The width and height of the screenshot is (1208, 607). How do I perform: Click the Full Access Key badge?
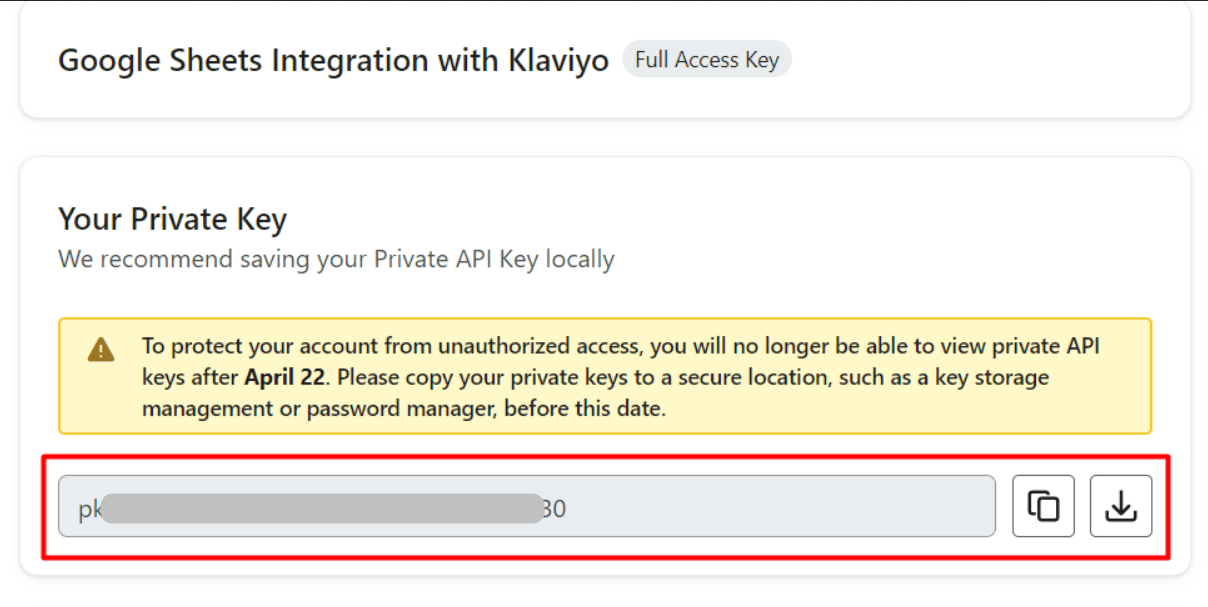tap(707, 59)
